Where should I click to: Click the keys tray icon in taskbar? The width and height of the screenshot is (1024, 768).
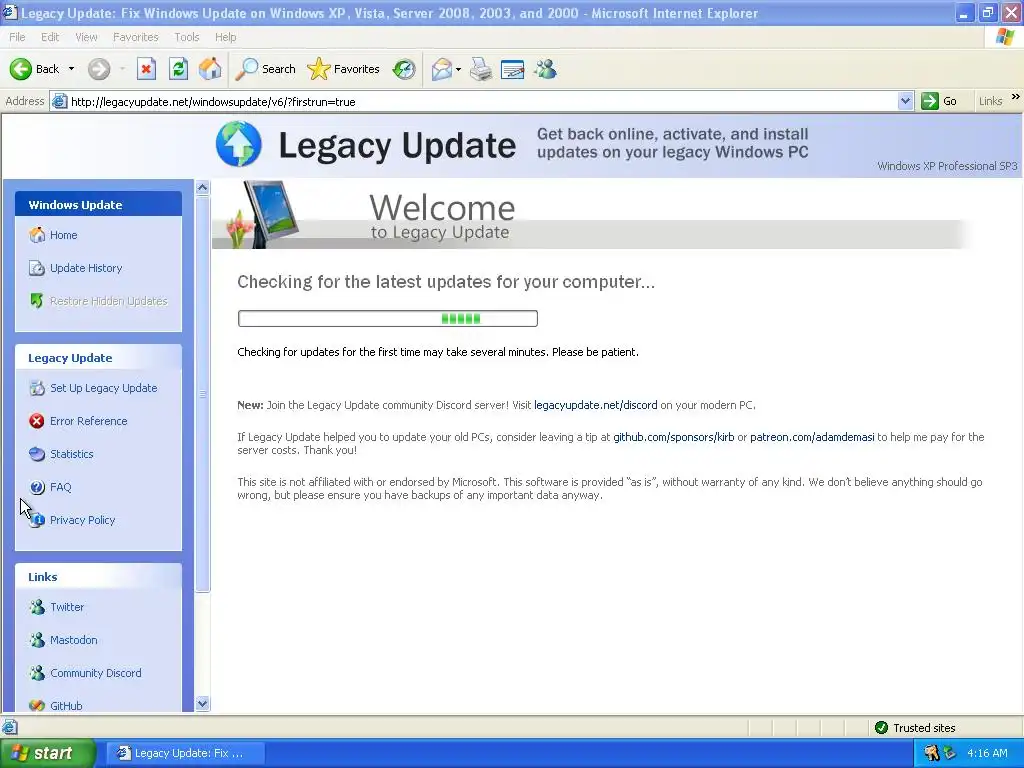tap(931, 753)
